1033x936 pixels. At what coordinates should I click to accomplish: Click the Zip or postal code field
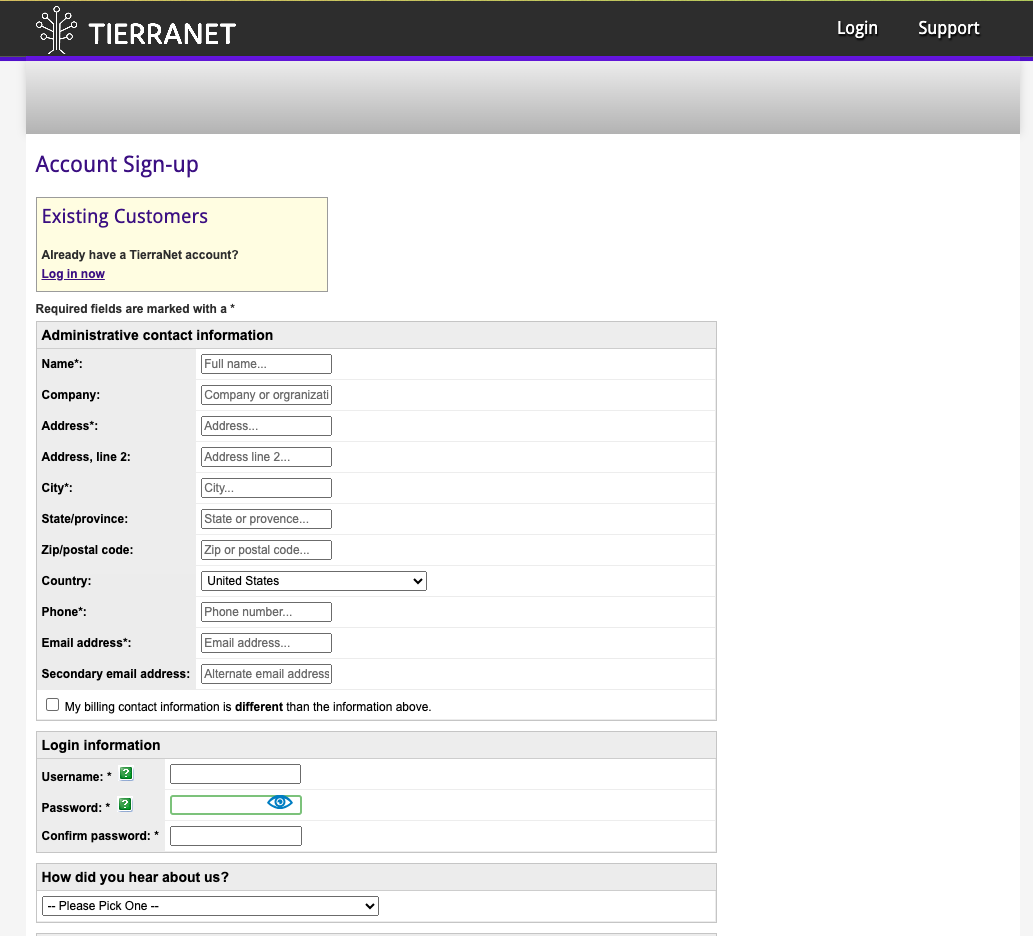(x=266, y=550)
